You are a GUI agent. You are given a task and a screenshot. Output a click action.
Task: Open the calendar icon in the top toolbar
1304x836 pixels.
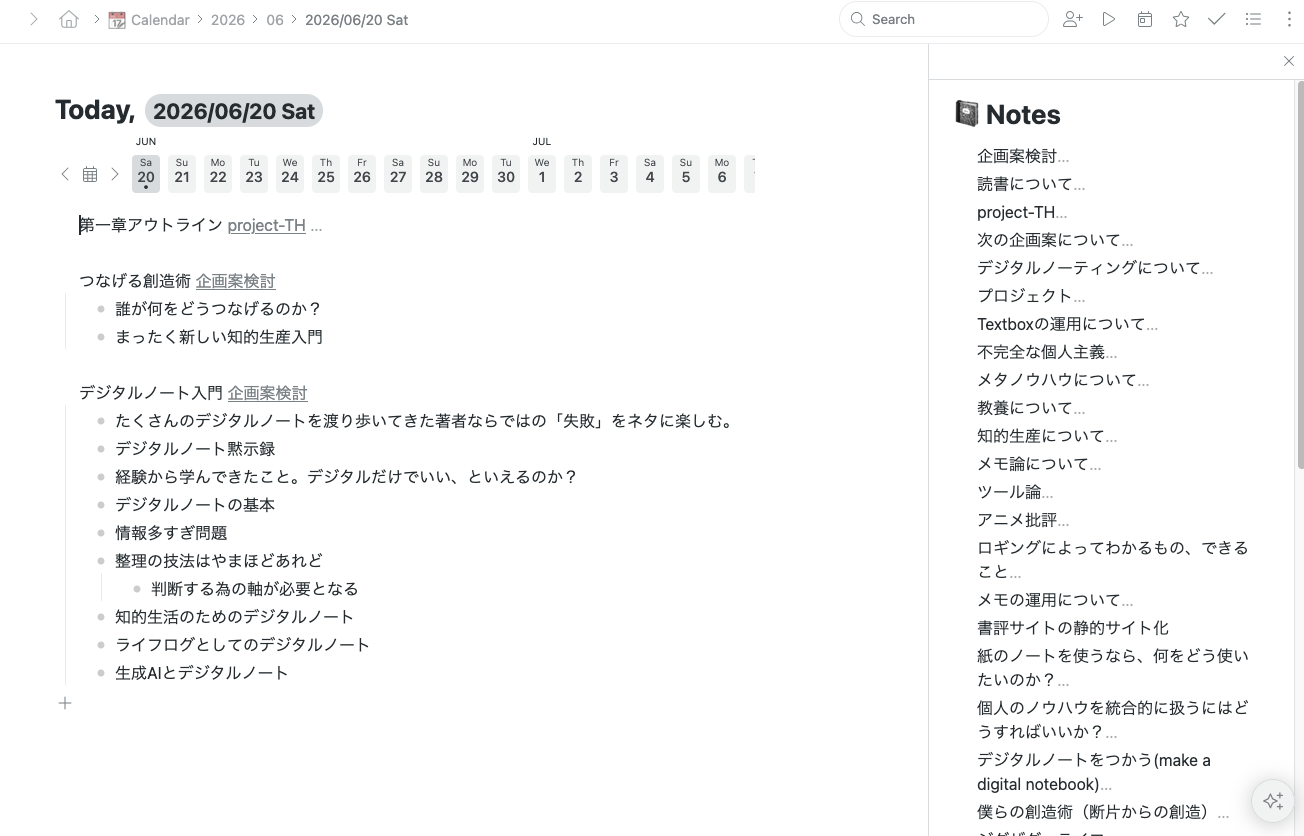click(x=1145, y=19)
